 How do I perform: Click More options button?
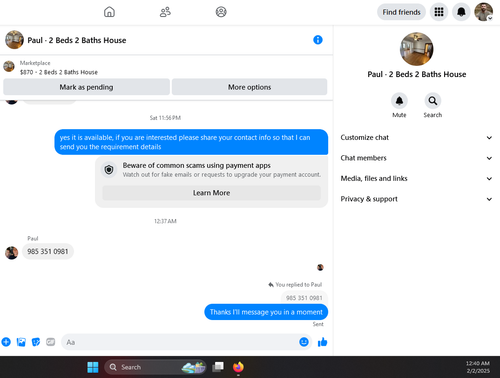(249, 87)
